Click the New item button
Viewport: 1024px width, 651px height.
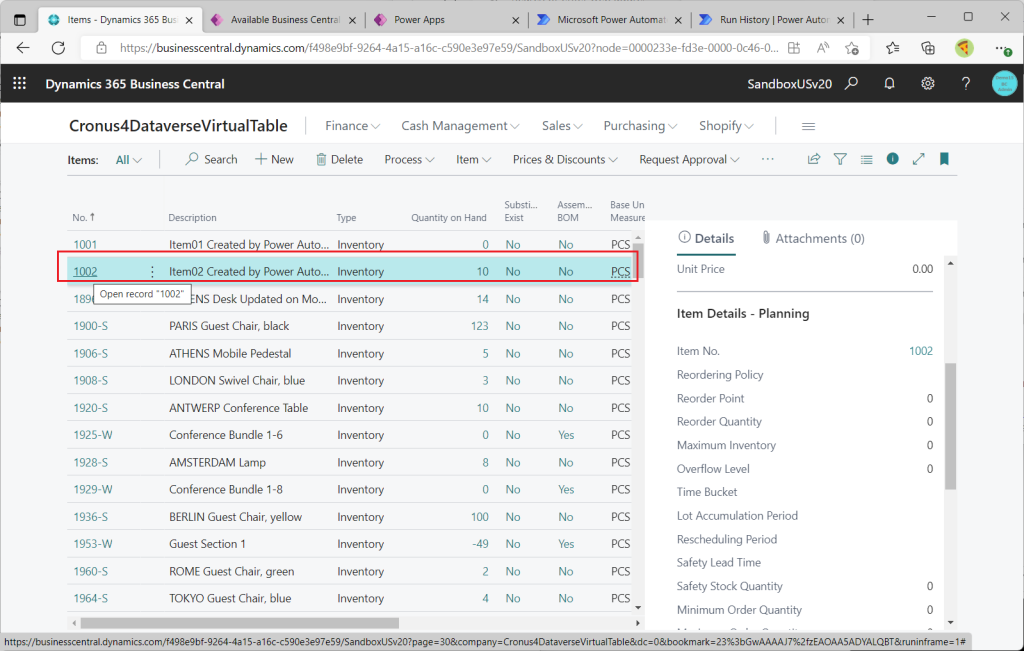point(274,159)
